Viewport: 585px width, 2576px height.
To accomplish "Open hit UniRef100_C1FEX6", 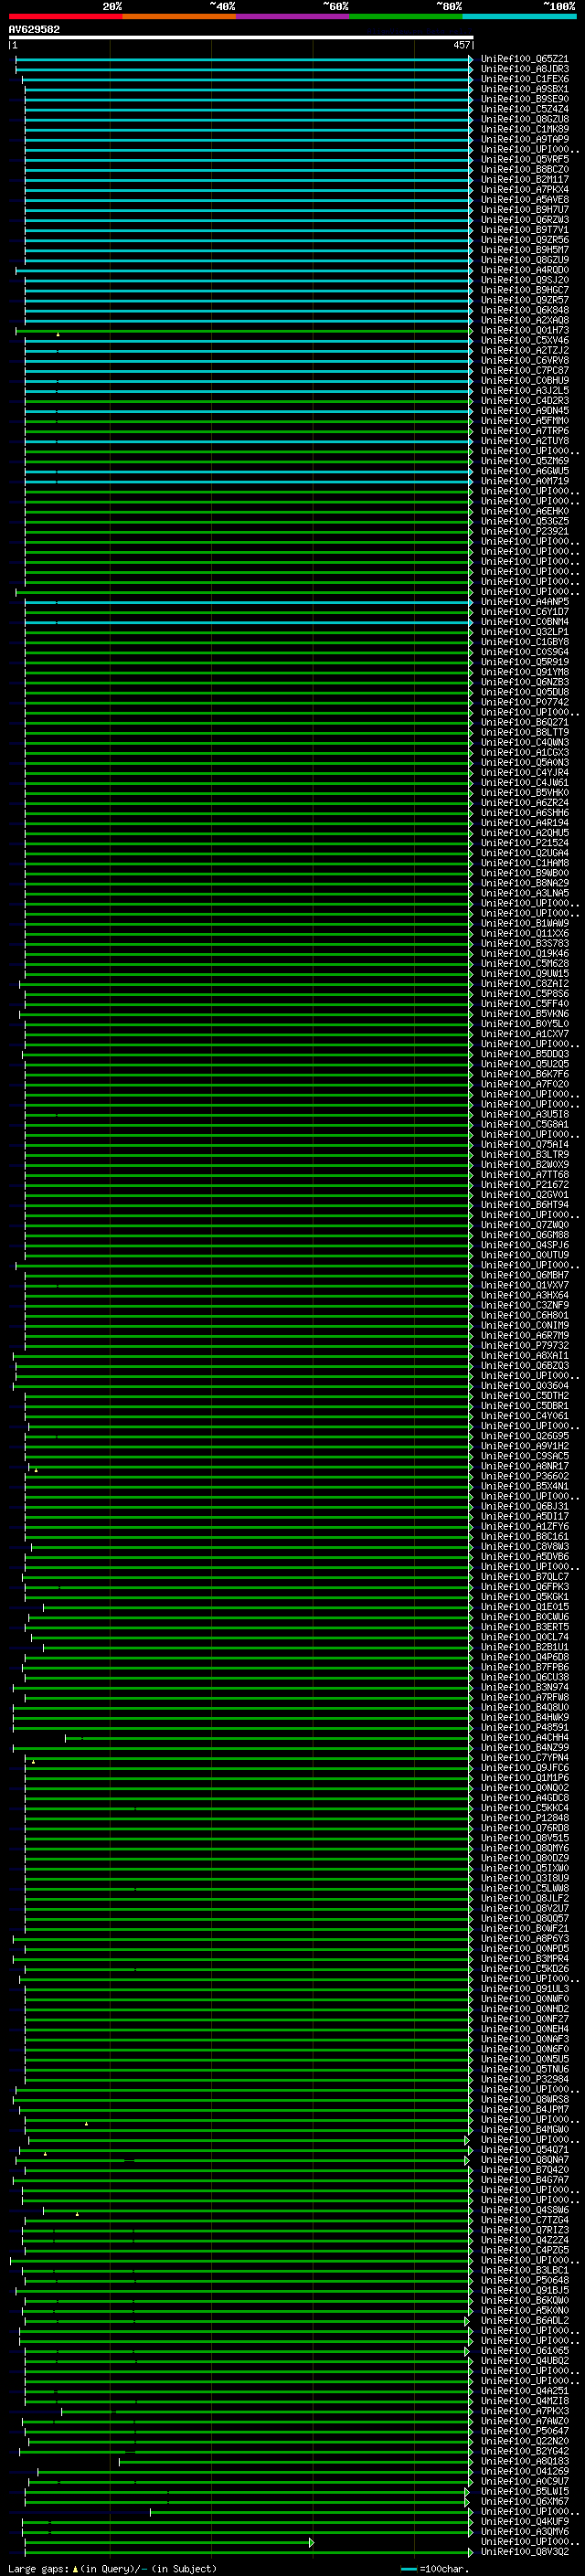I will pos(524,79).
